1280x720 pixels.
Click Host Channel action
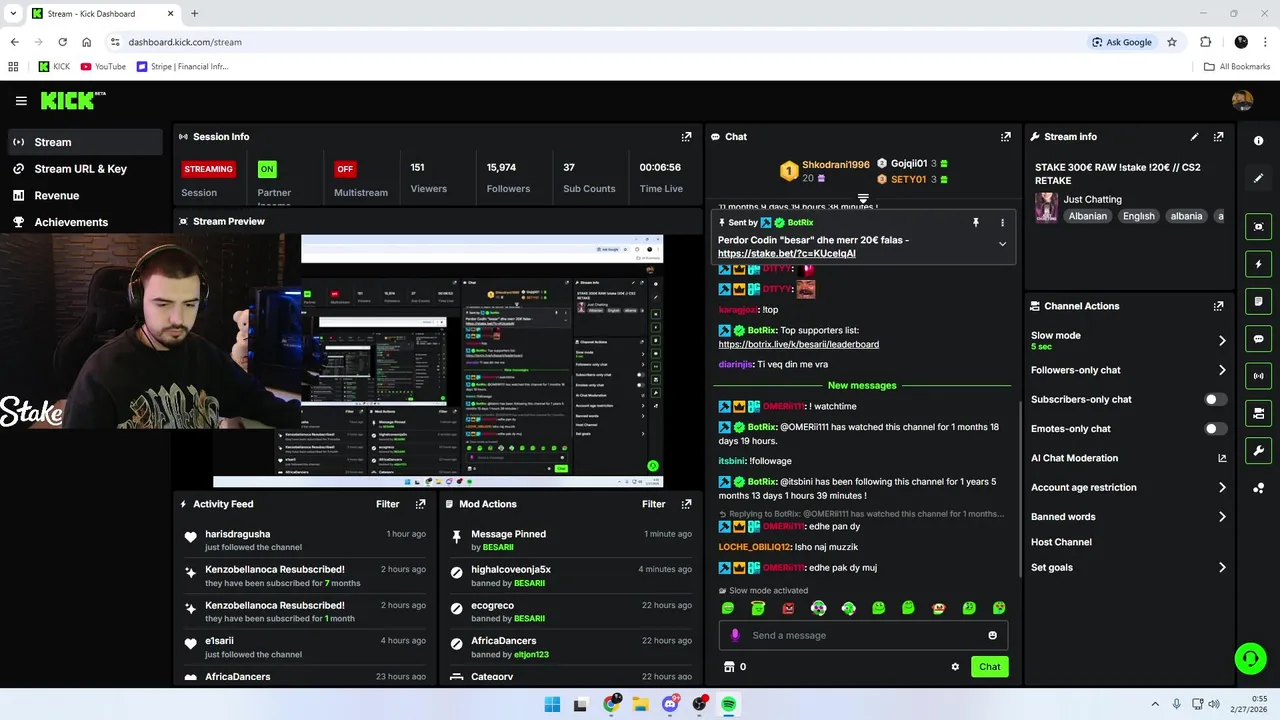tap(1061, 542)
